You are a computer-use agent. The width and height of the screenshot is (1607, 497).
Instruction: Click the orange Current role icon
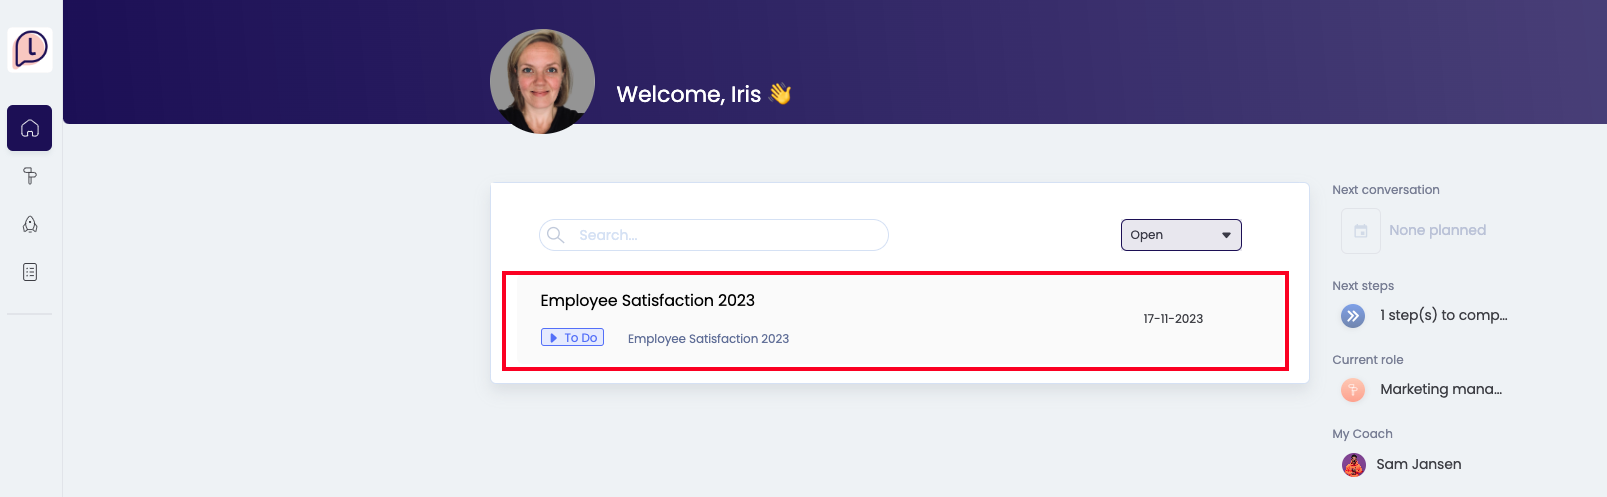click(x=1352, y=390)
